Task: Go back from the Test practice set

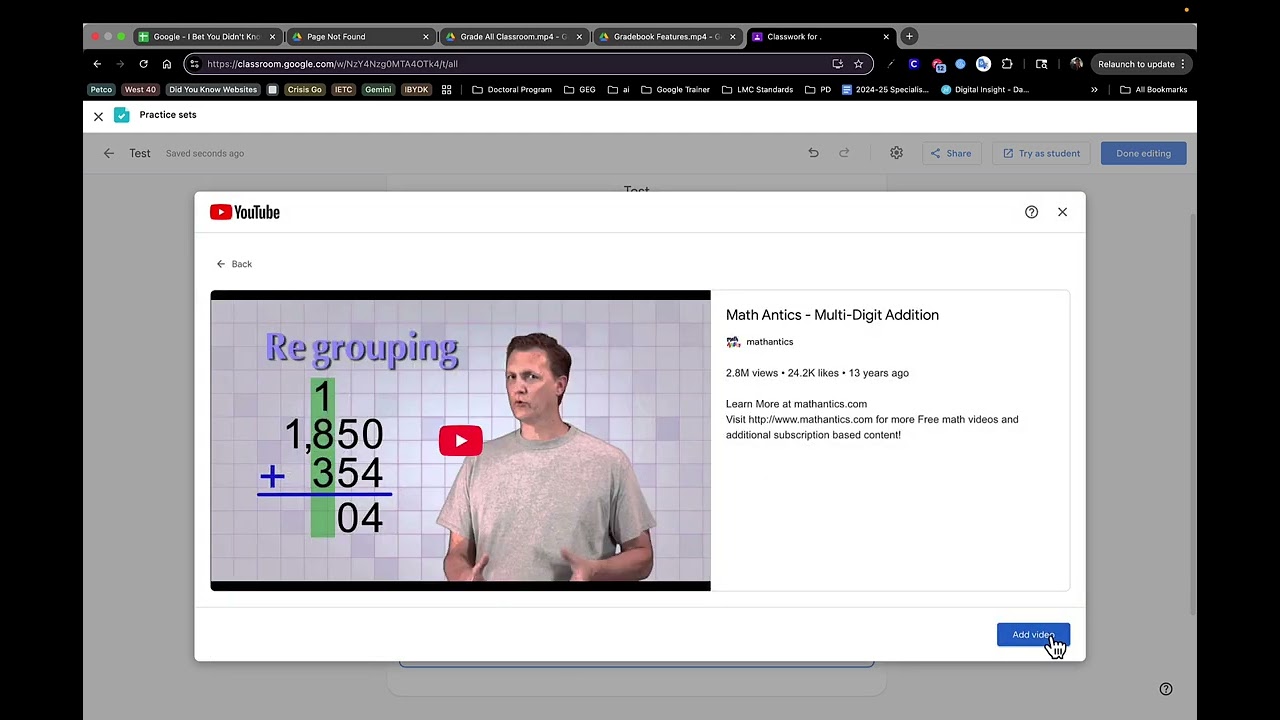Action: point(109,153)
